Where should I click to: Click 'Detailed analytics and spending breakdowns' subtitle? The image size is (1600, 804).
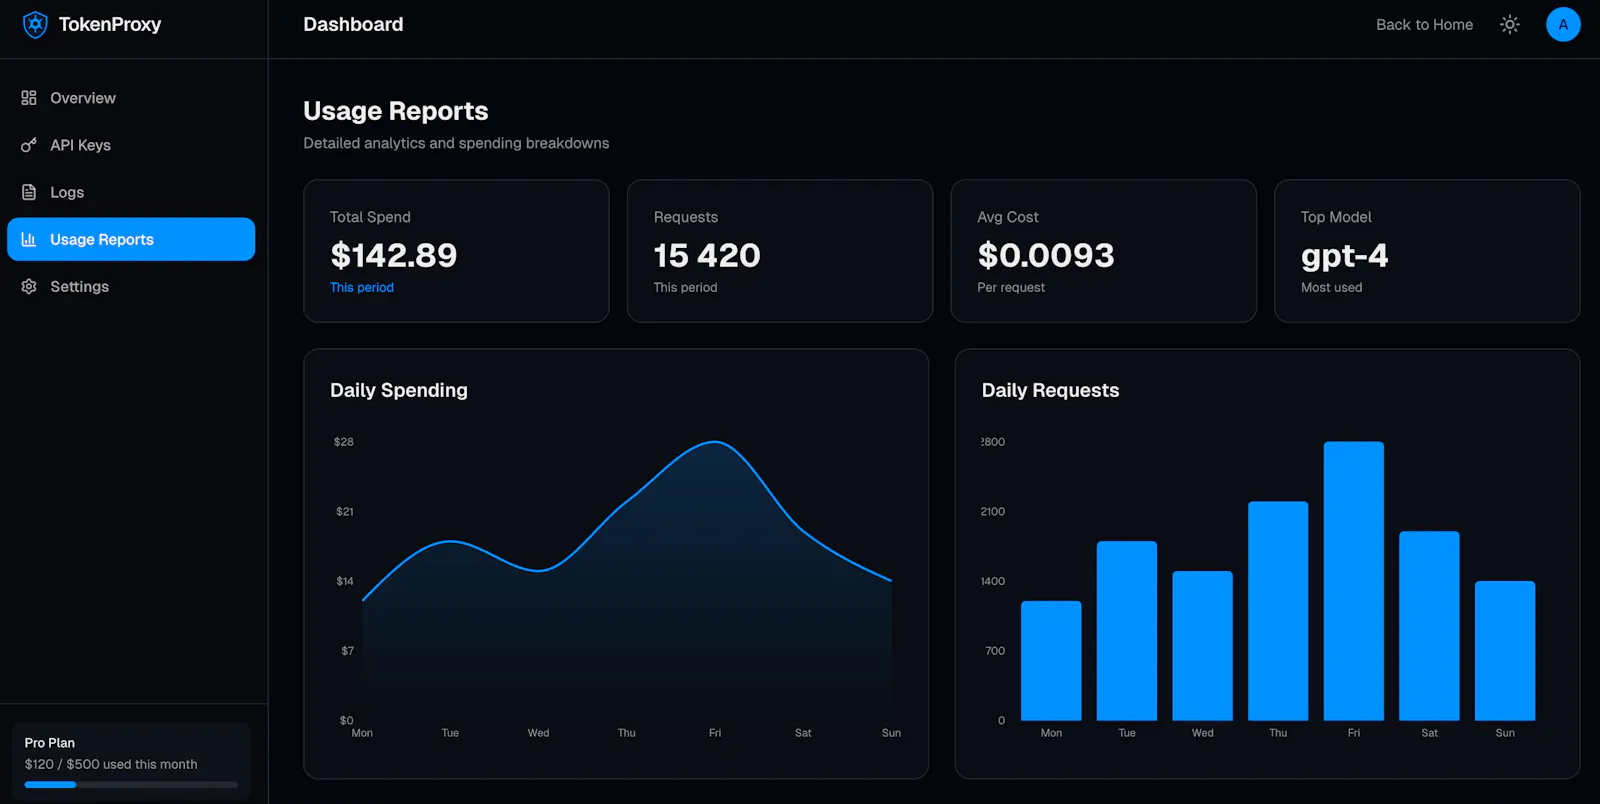point(456,143)
